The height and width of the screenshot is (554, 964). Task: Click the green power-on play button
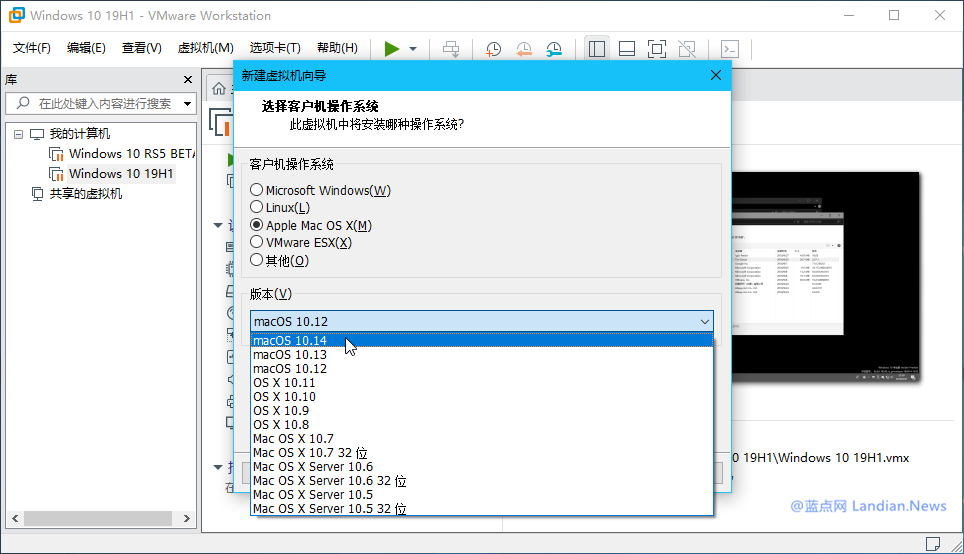tap(392, 49)
